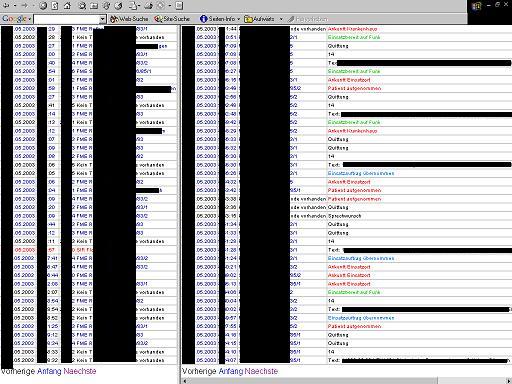Expand the Aufwärts dropdown arrow
This screenshot has height=384, width=512.
point(281,19)
